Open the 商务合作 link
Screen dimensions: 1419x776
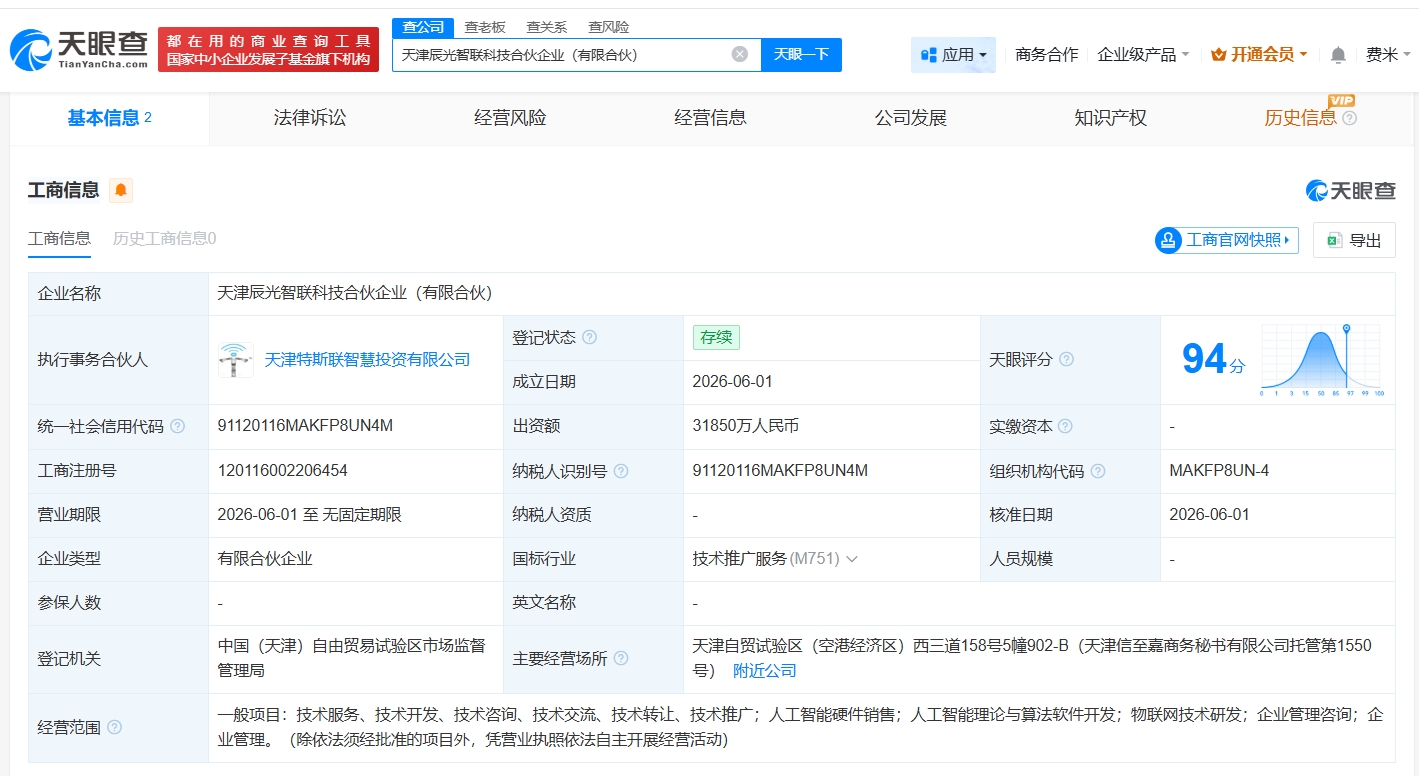(1046, 55)
